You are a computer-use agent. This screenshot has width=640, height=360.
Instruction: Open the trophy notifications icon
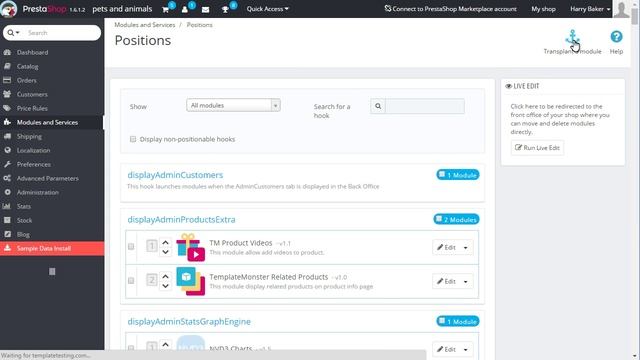click(225, 9)
